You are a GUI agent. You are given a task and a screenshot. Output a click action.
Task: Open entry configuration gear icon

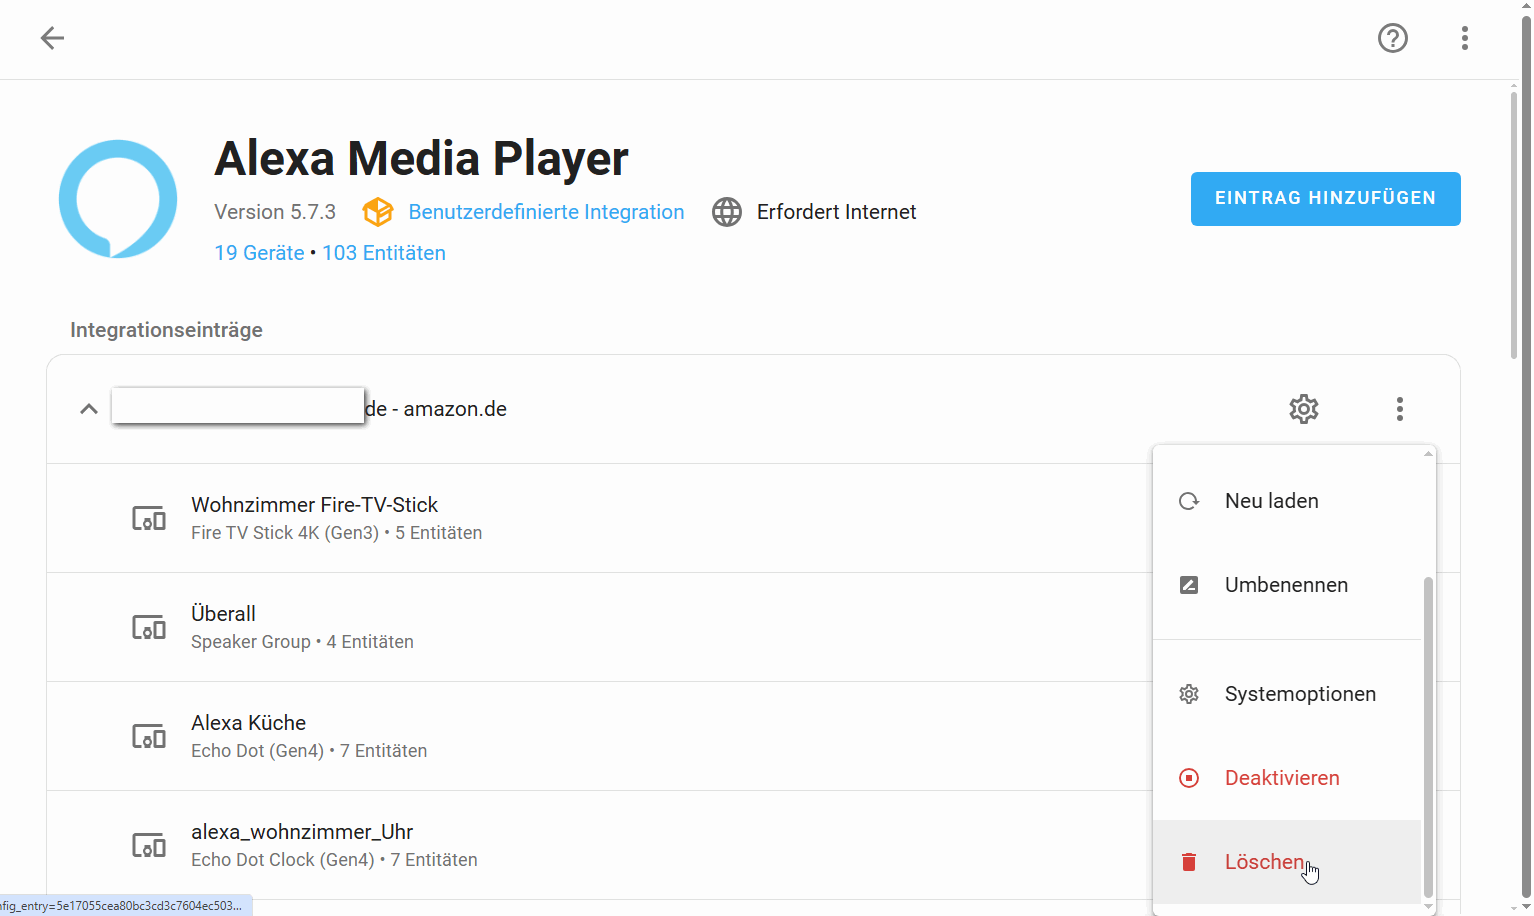point(1304,409)
